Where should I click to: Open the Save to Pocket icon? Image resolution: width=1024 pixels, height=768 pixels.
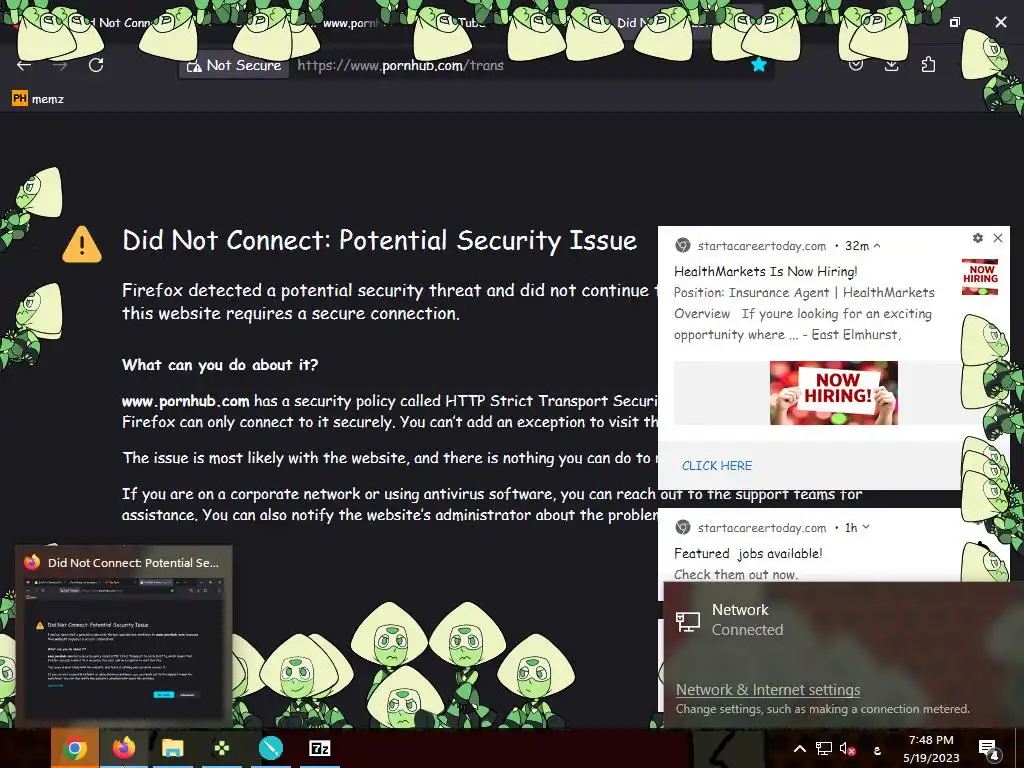pos(856,65)
